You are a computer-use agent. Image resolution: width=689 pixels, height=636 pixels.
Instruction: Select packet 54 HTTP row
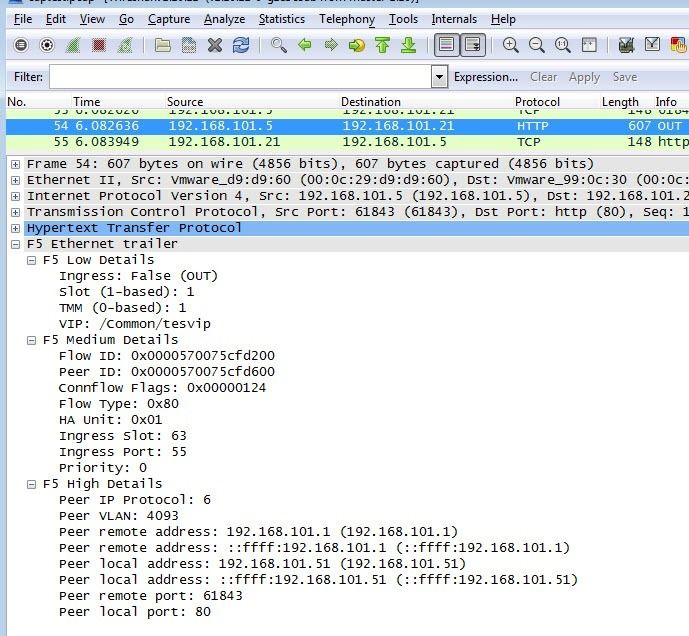[347, 126]
